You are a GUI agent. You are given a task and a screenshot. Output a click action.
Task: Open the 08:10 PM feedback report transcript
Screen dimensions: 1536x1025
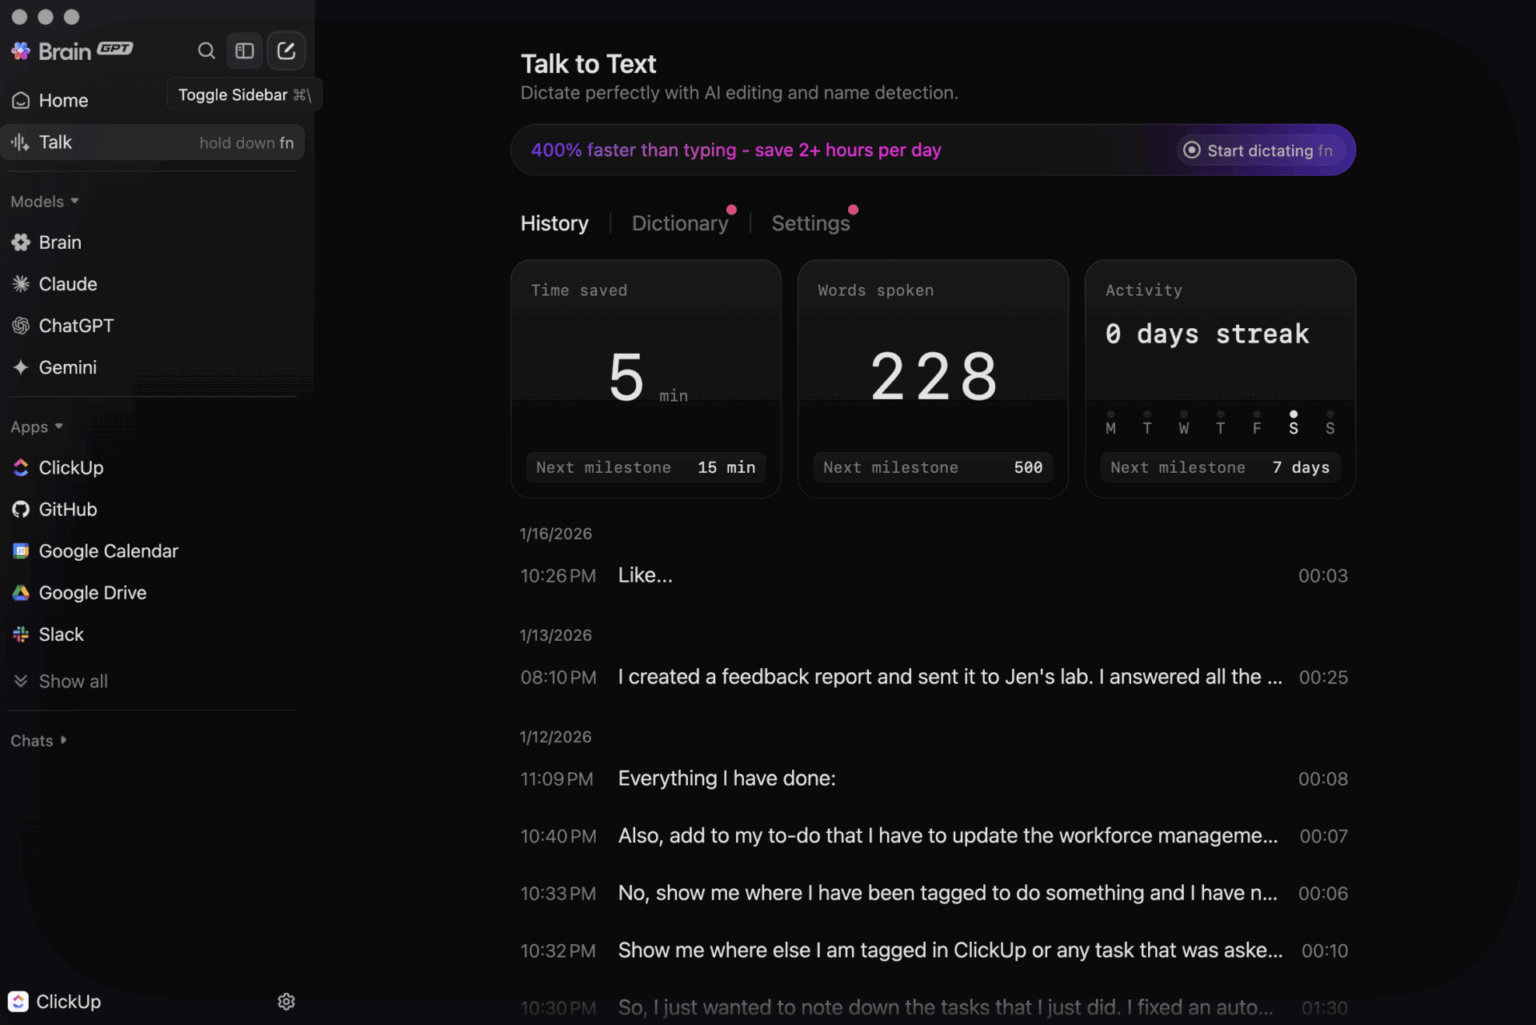[934, 677]
